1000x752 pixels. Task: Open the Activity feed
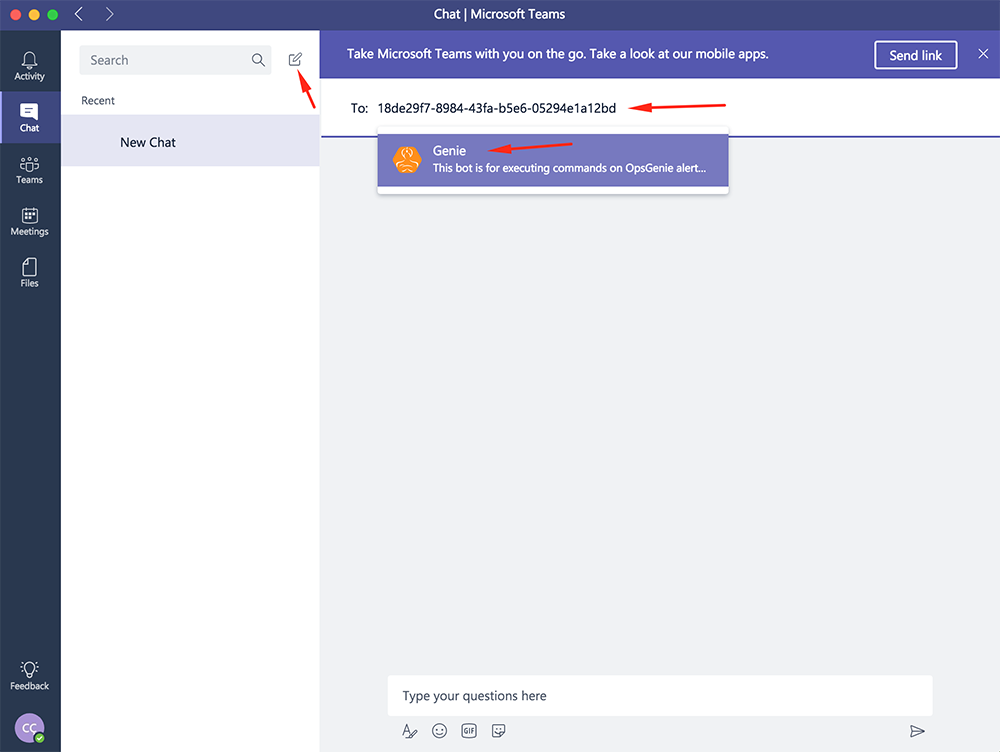(29, 66)
